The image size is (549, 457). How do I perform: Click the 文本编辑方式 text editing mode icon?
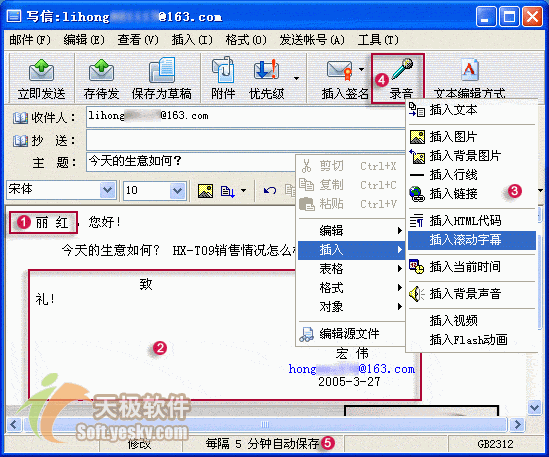coord(470,69)
